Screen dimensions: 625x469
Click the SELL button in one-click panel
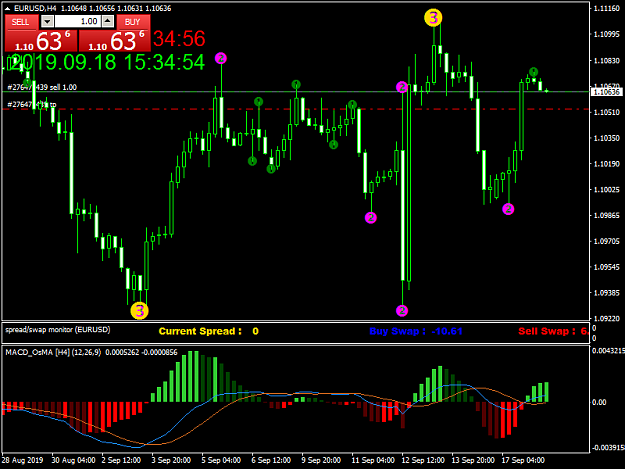21,22
